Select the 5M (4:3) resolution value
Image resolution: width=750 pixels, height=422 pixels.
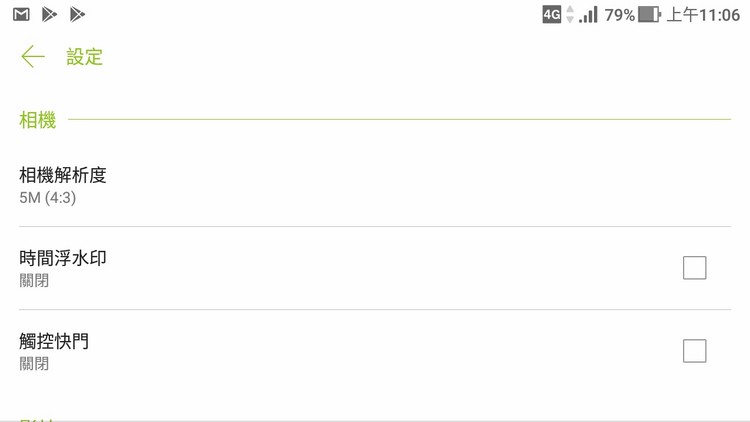click(47, 198)
